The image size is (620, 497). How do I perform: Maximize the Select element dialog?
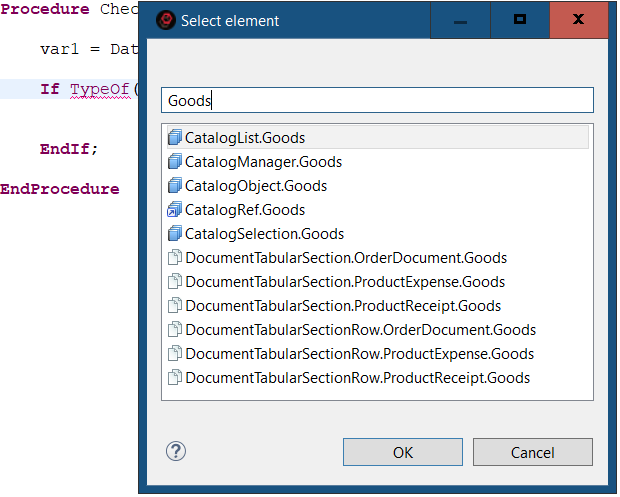pos(519,20)
